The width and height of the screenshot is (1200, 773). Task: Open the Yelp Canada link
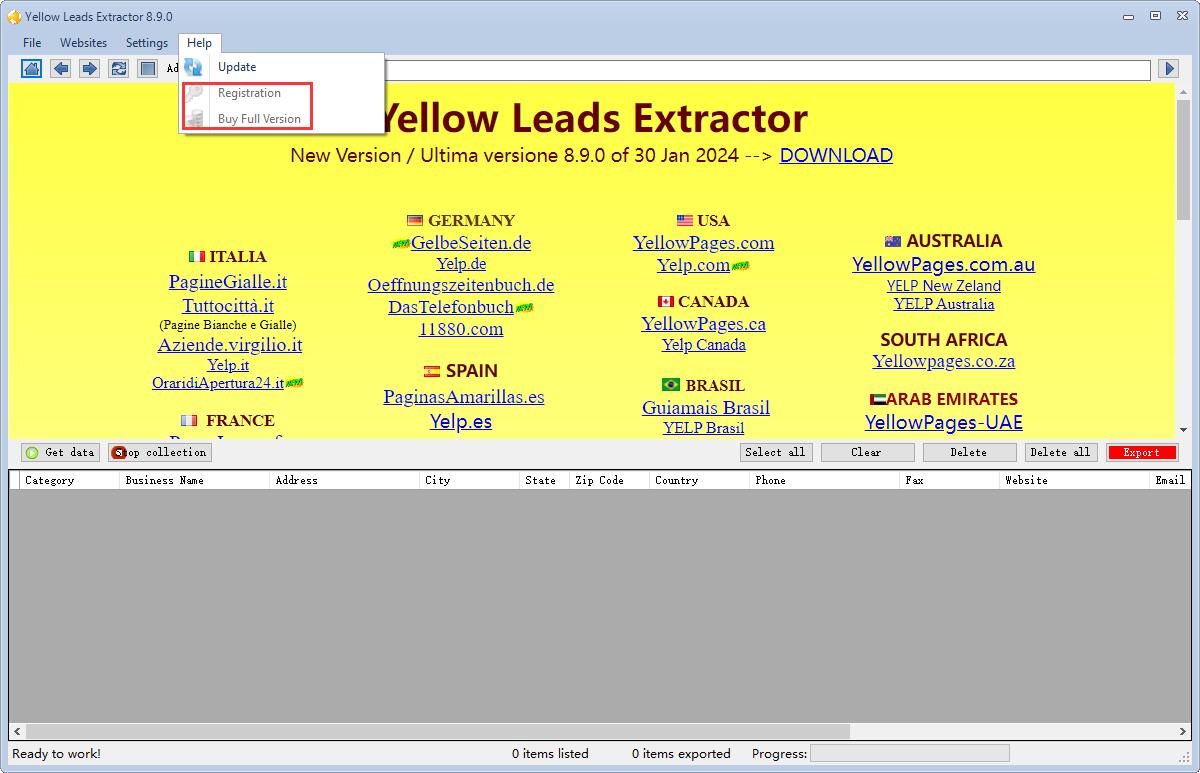[704, 345]
